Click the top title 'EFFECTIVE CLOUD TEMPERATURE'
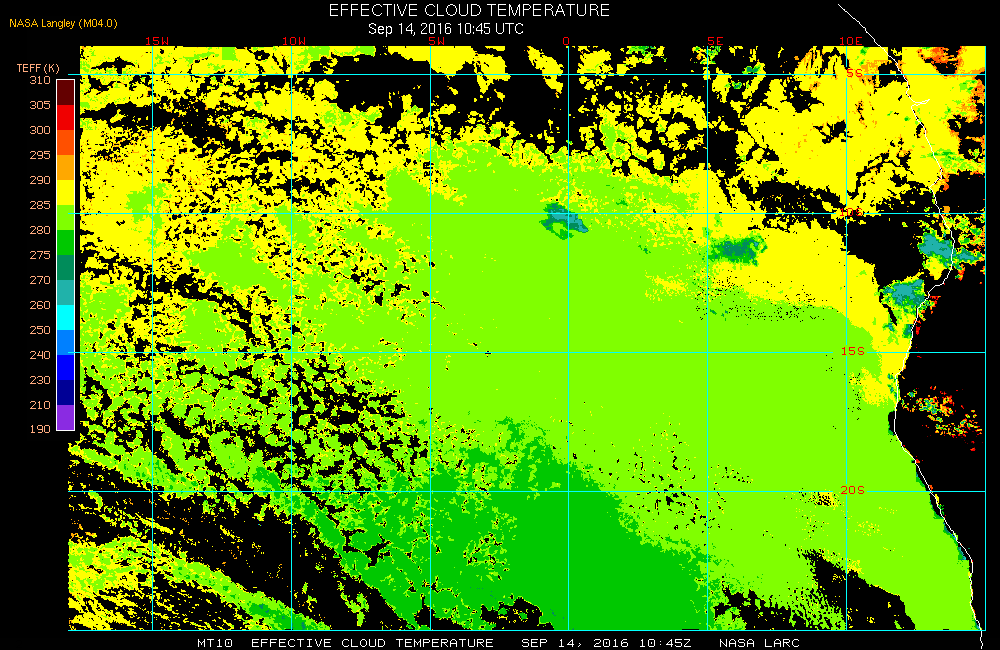This screenshot has height=650, width=1000. click(x=469, y=10)
